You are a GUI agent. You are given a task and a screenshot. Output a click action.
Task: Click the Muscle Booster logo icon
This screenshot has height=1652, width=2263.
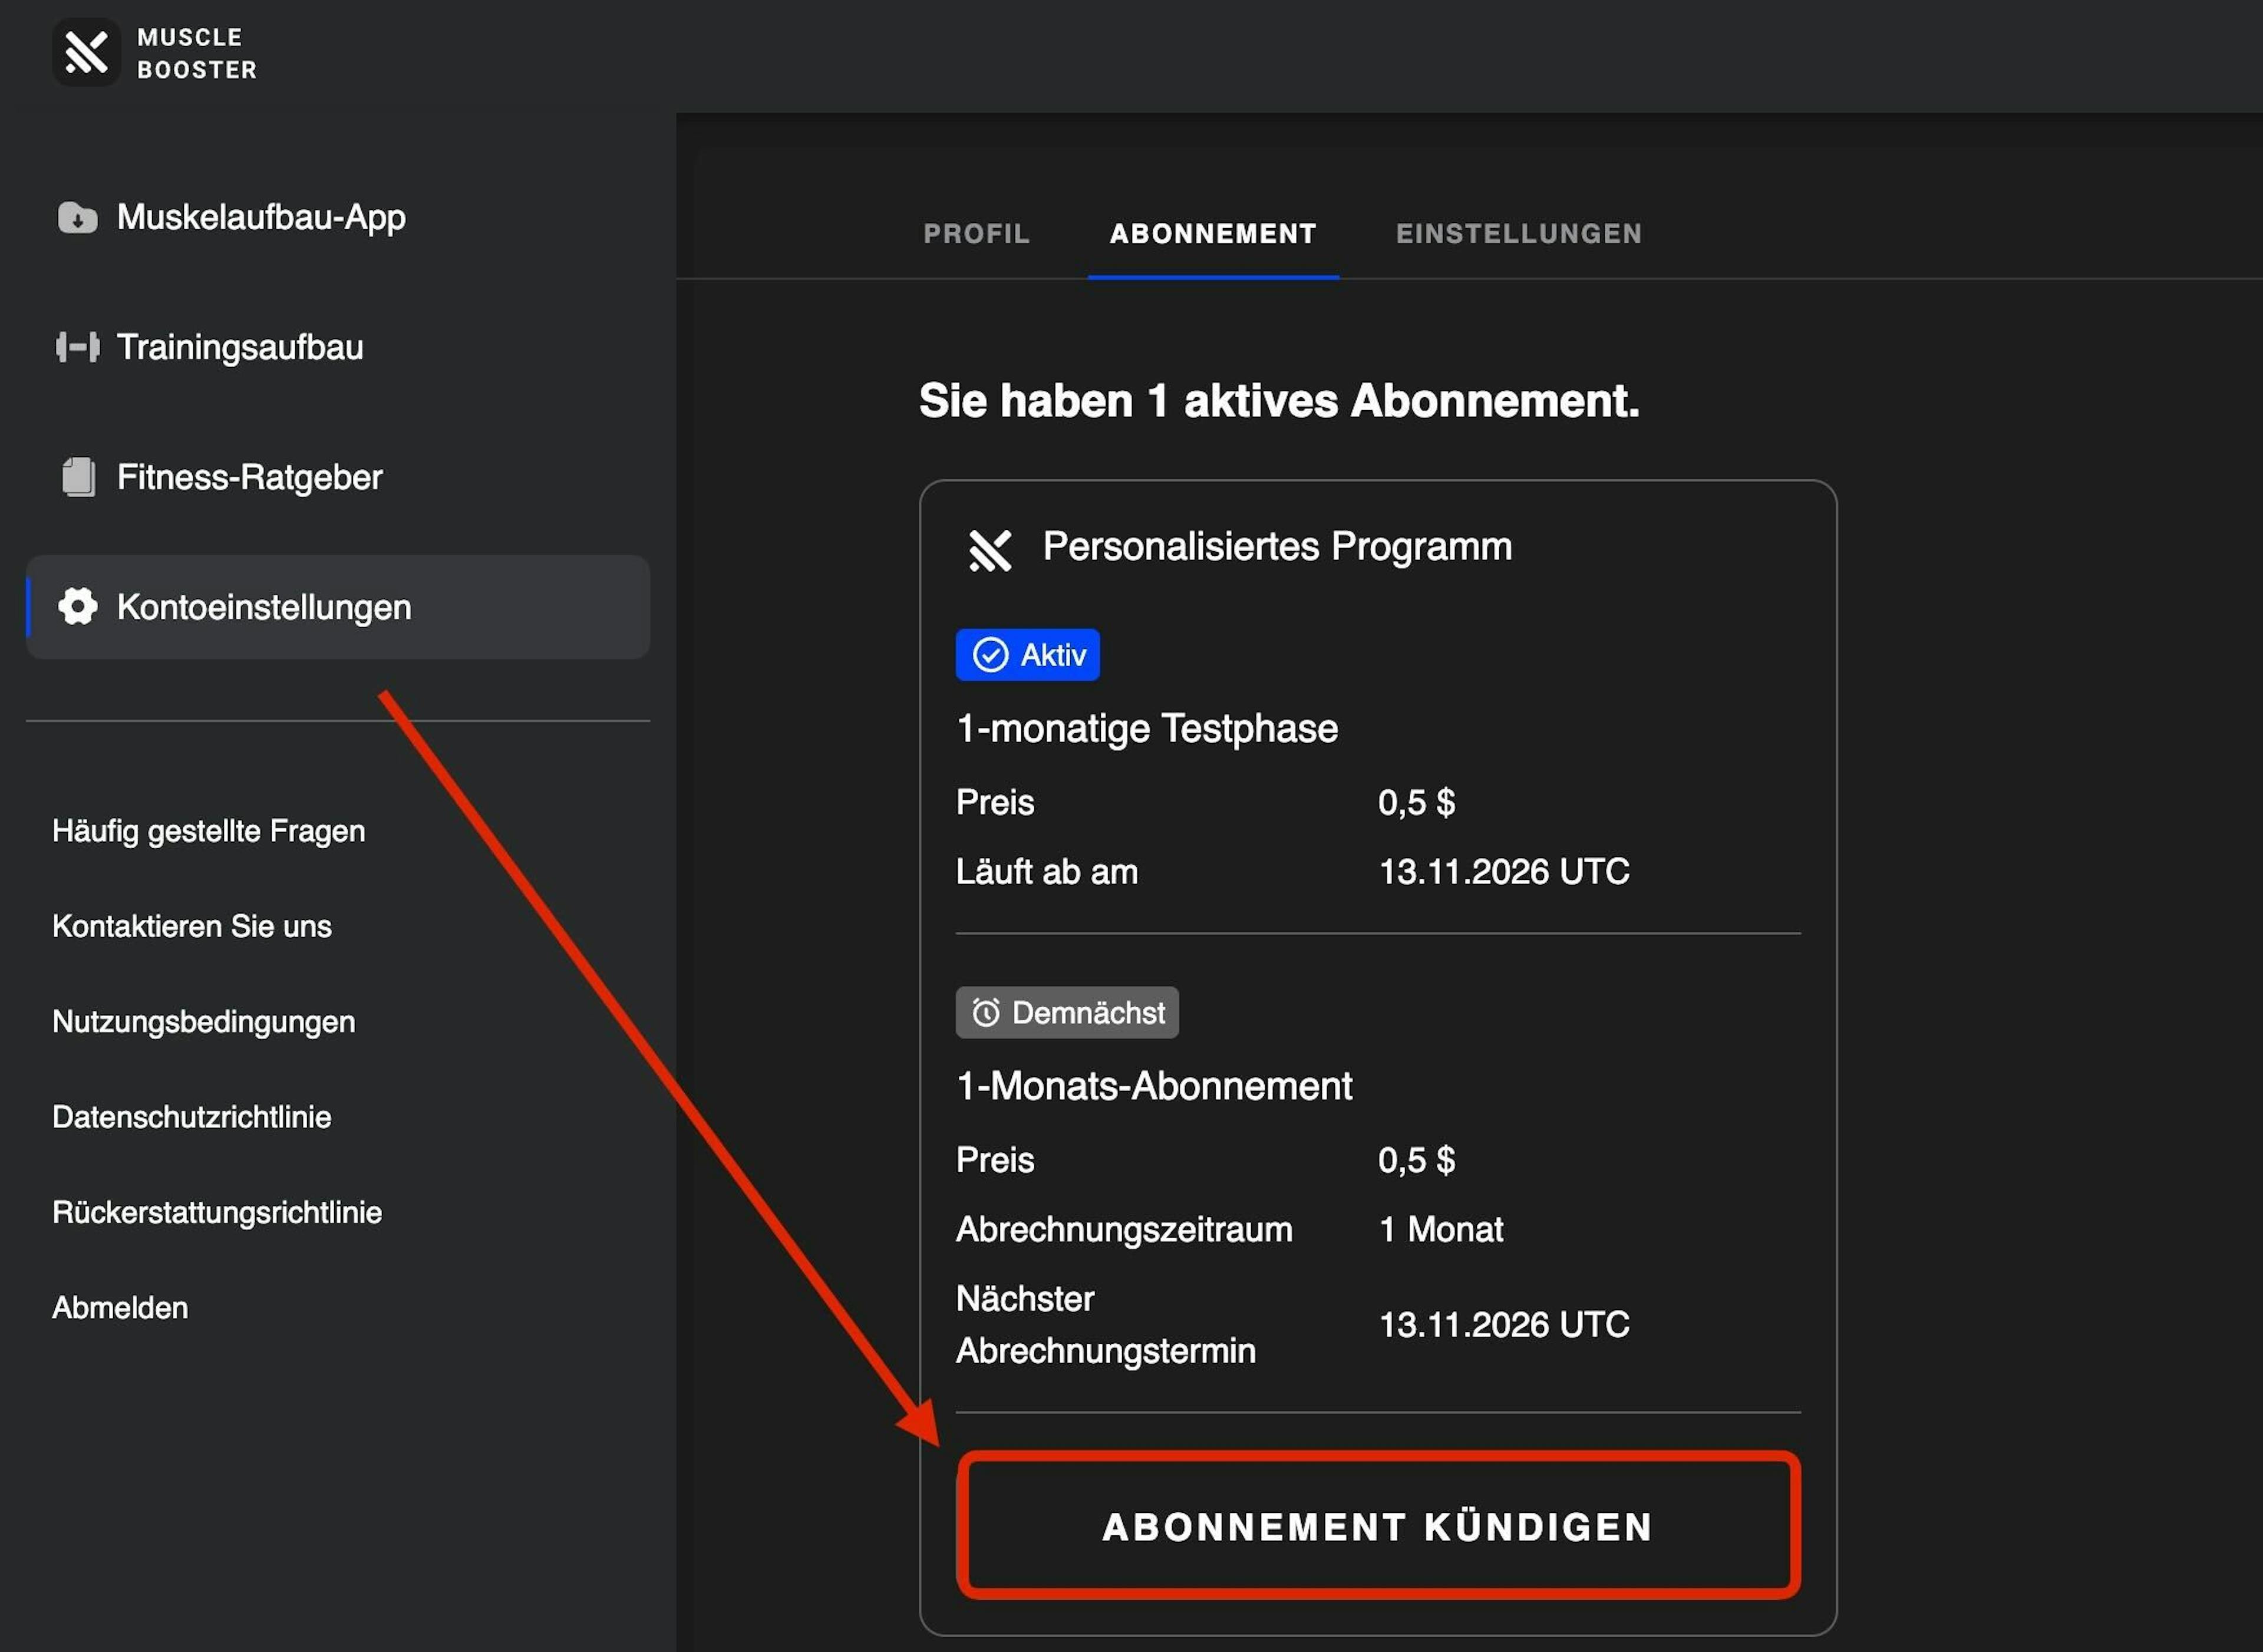[86, 52]
